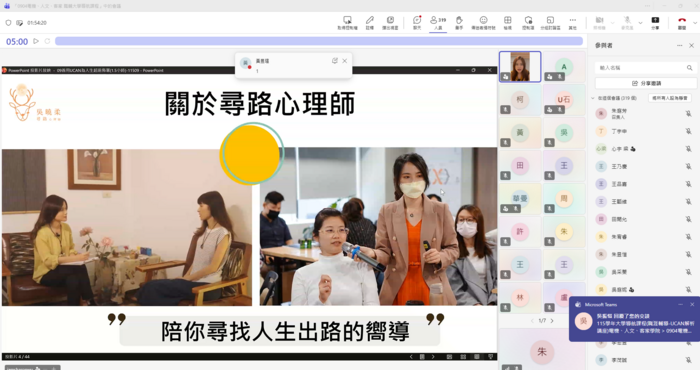Click the Share invite button
Screen dimensions: 700x370
click(646, 83)
